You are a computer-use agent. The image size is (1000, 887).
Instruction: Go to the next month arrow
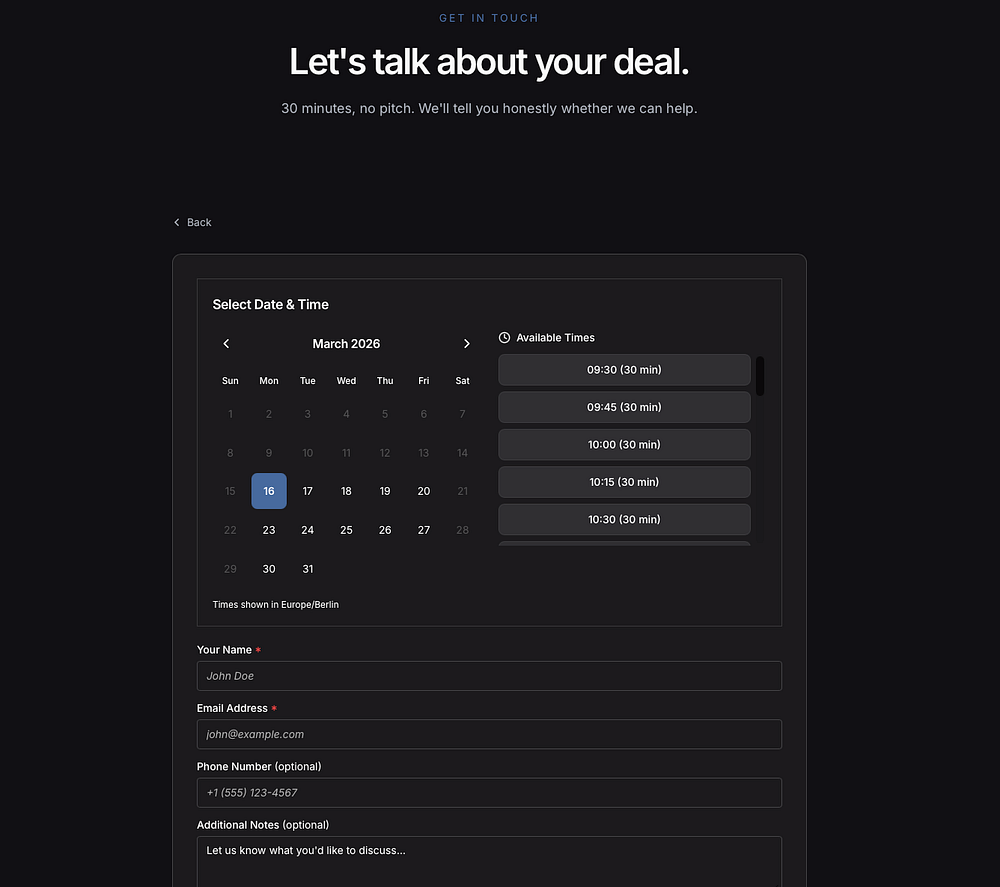tap(467, 344)
